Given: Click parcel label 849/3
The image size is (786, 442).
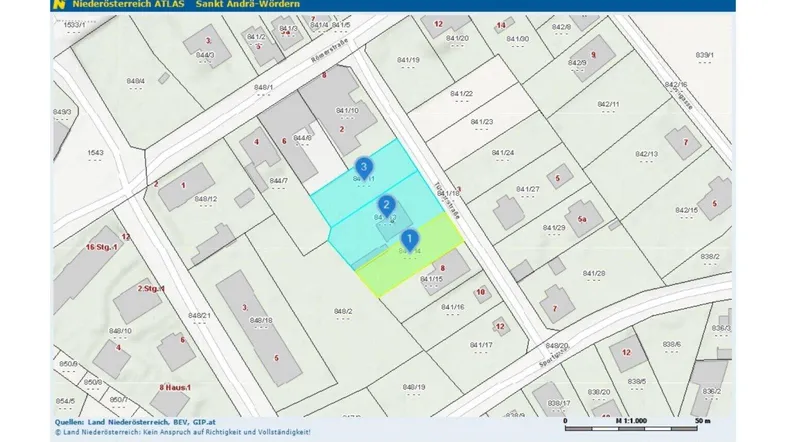Looking at the screenshot, I should 62,112.
